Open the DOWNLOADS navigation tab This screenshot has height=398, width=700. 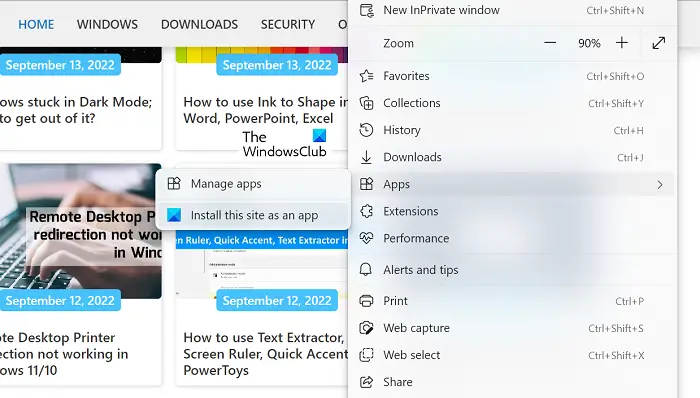(x=199, y=24)
